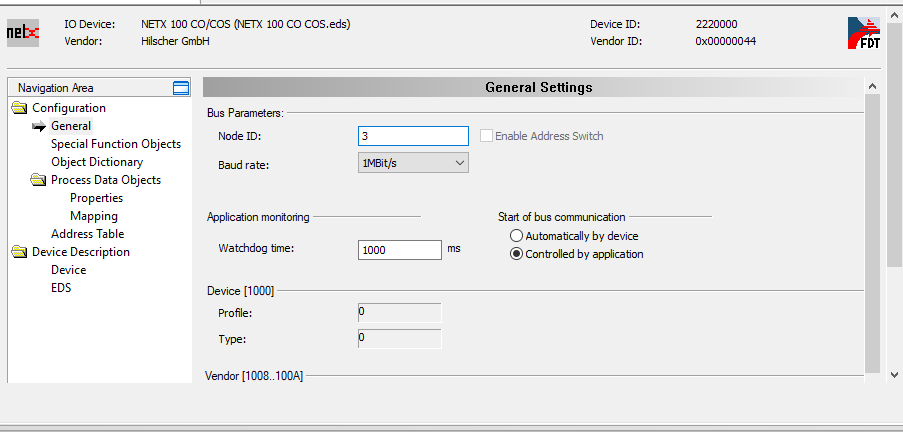Click the FDT logo icon

pos(864,33)
